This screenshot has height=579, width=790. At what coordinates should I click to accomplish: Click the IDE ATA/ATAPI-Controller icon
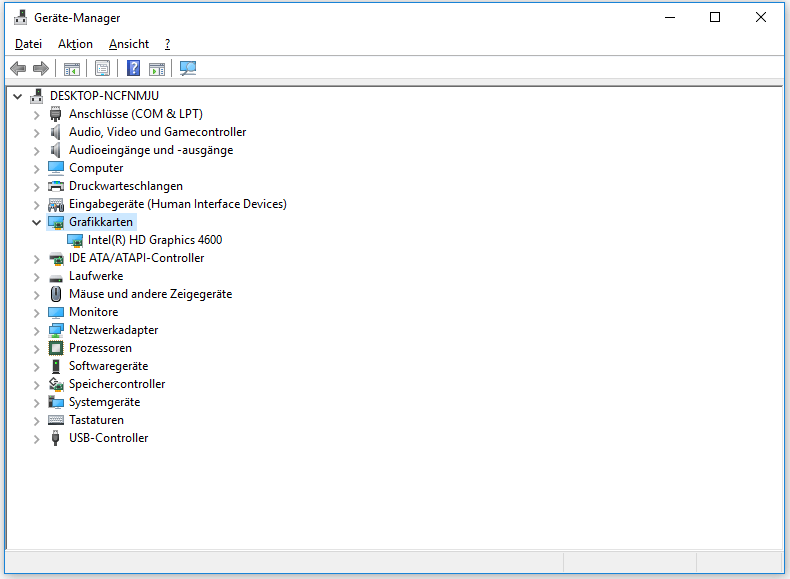(56, 259)
